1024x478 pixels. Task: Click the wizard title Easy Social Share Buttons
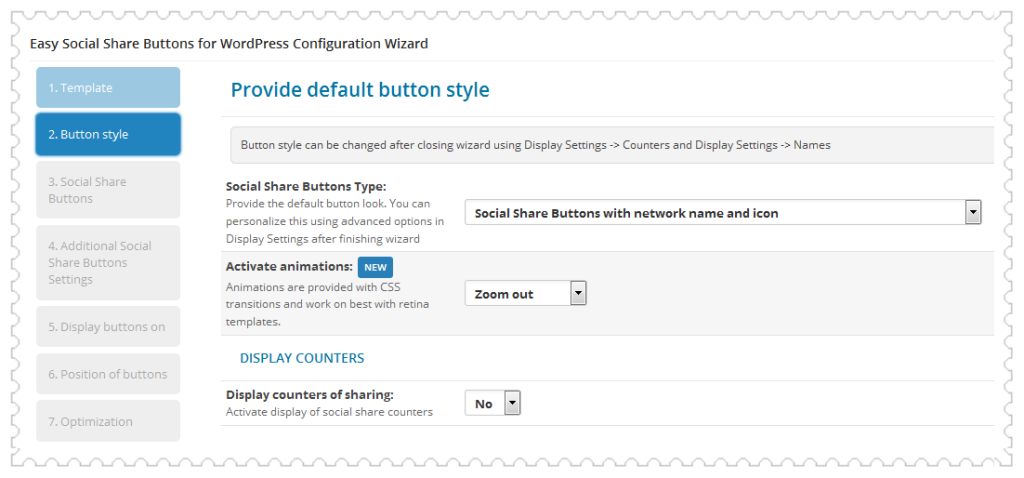tap(229, 44)
